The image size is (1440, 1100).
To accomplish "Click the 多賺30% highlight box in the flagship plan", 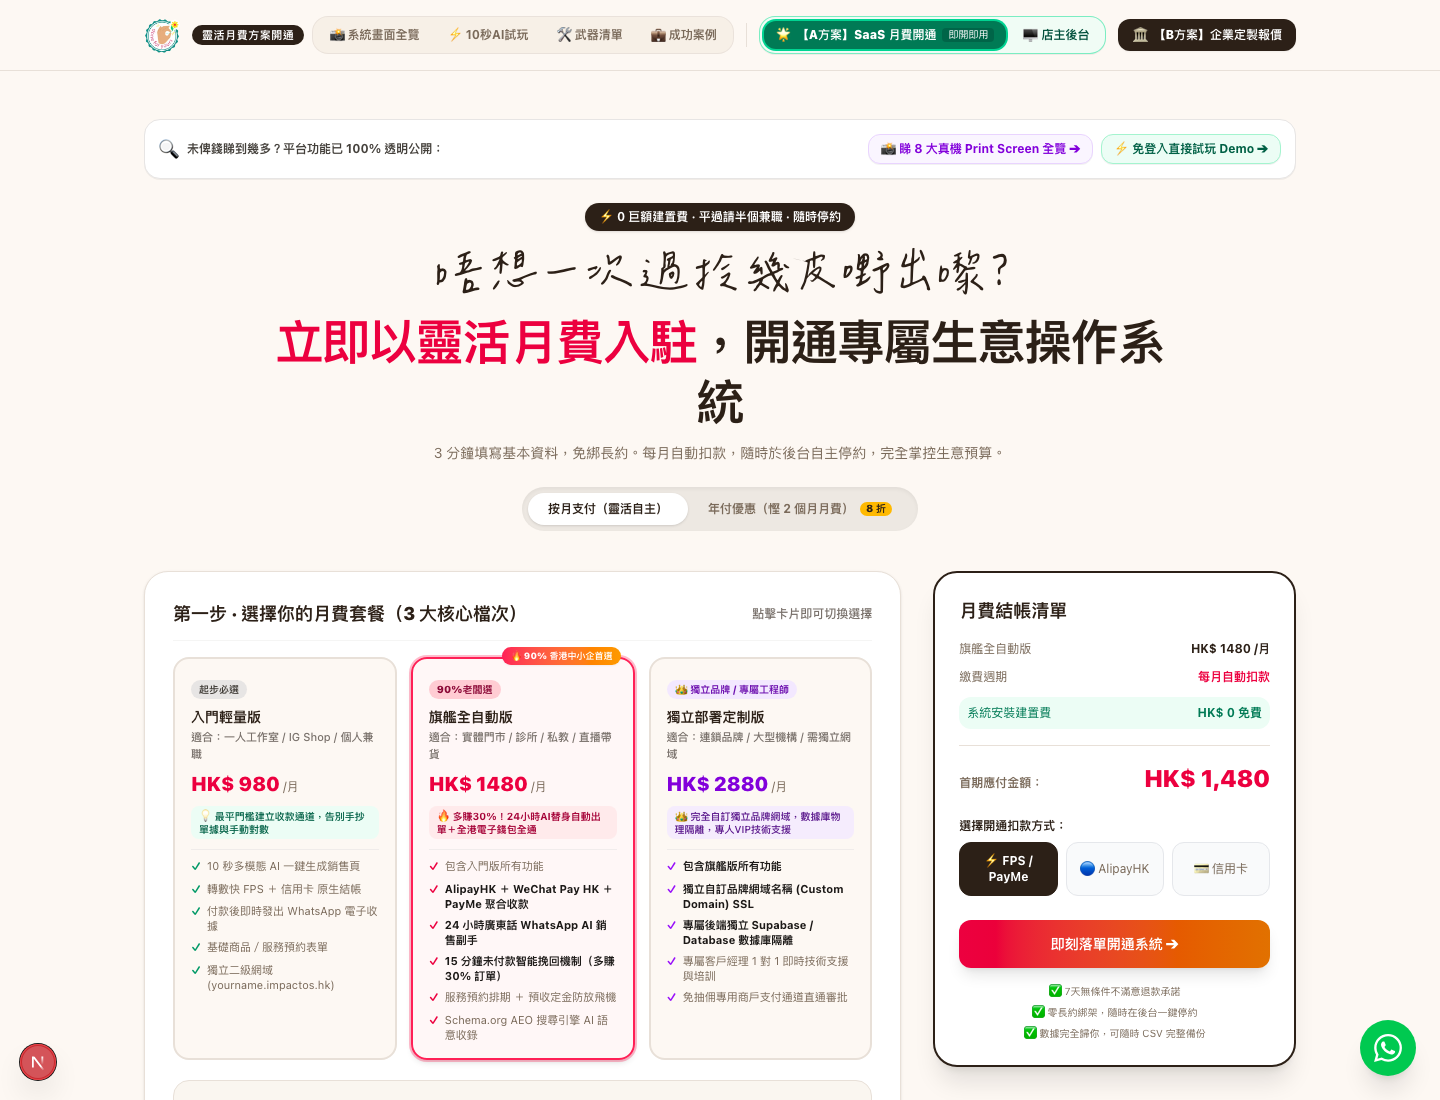I will (523, 823).
